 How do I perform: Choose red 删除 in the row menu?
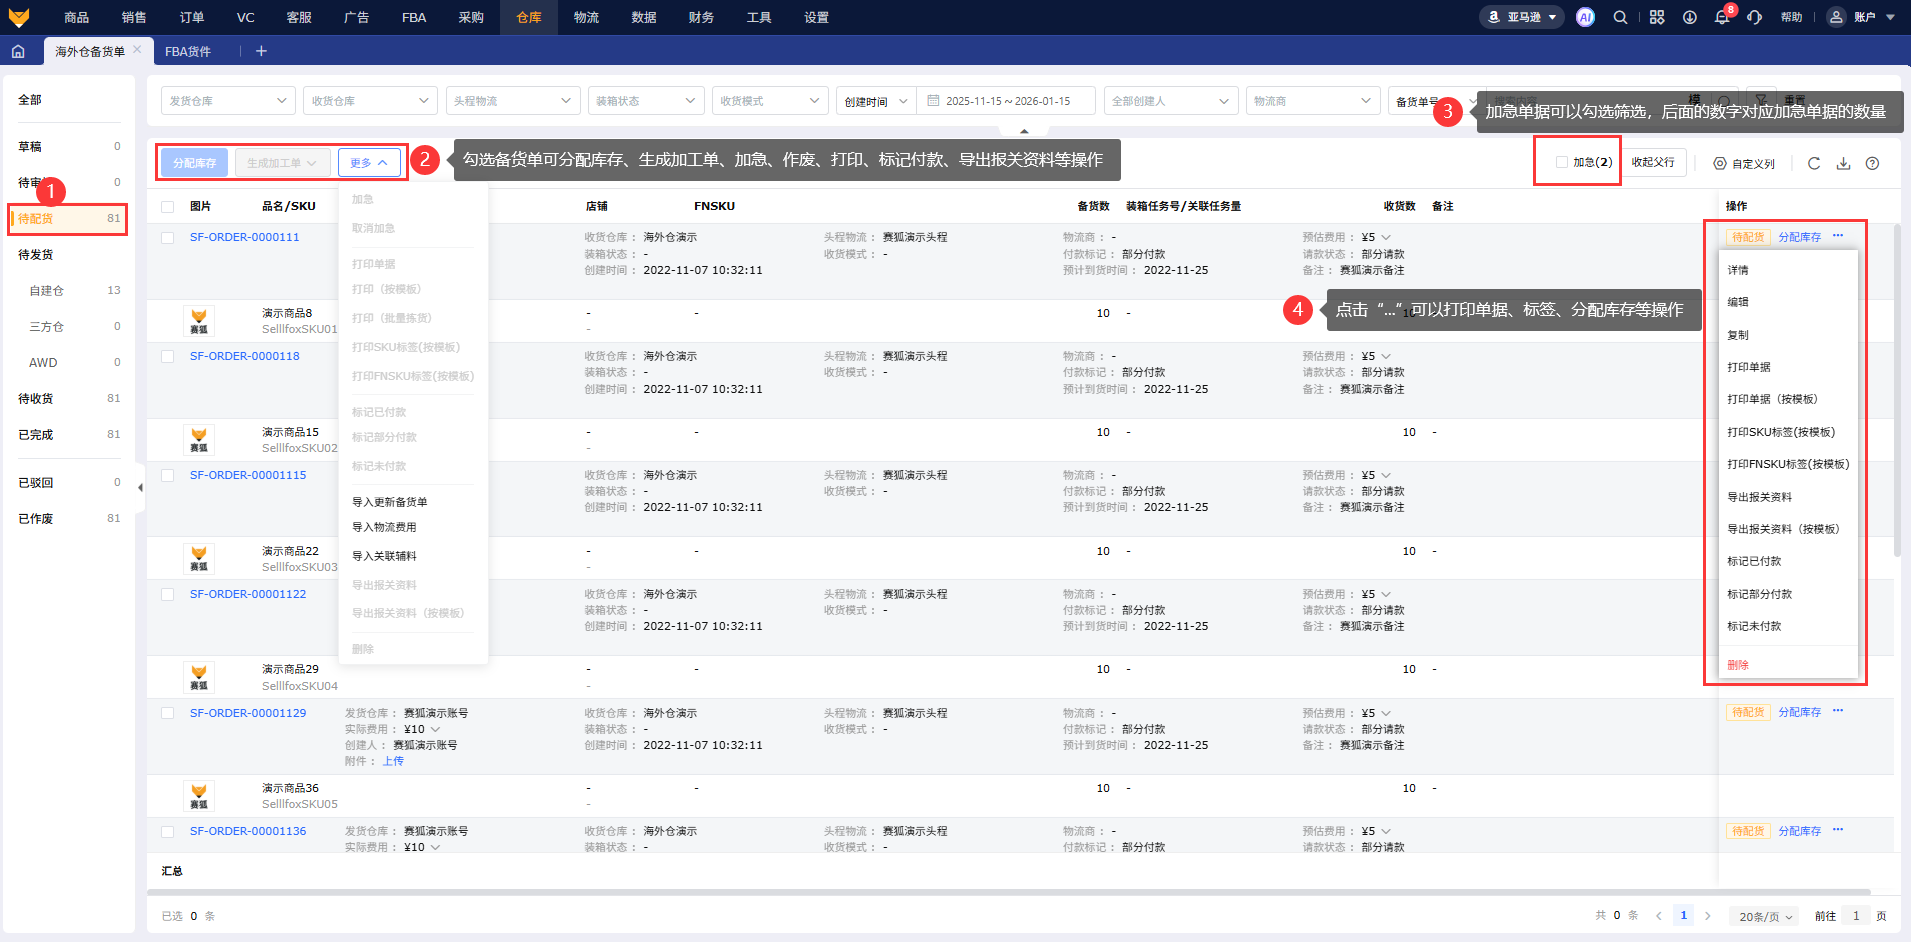[x=1738, y=665]
